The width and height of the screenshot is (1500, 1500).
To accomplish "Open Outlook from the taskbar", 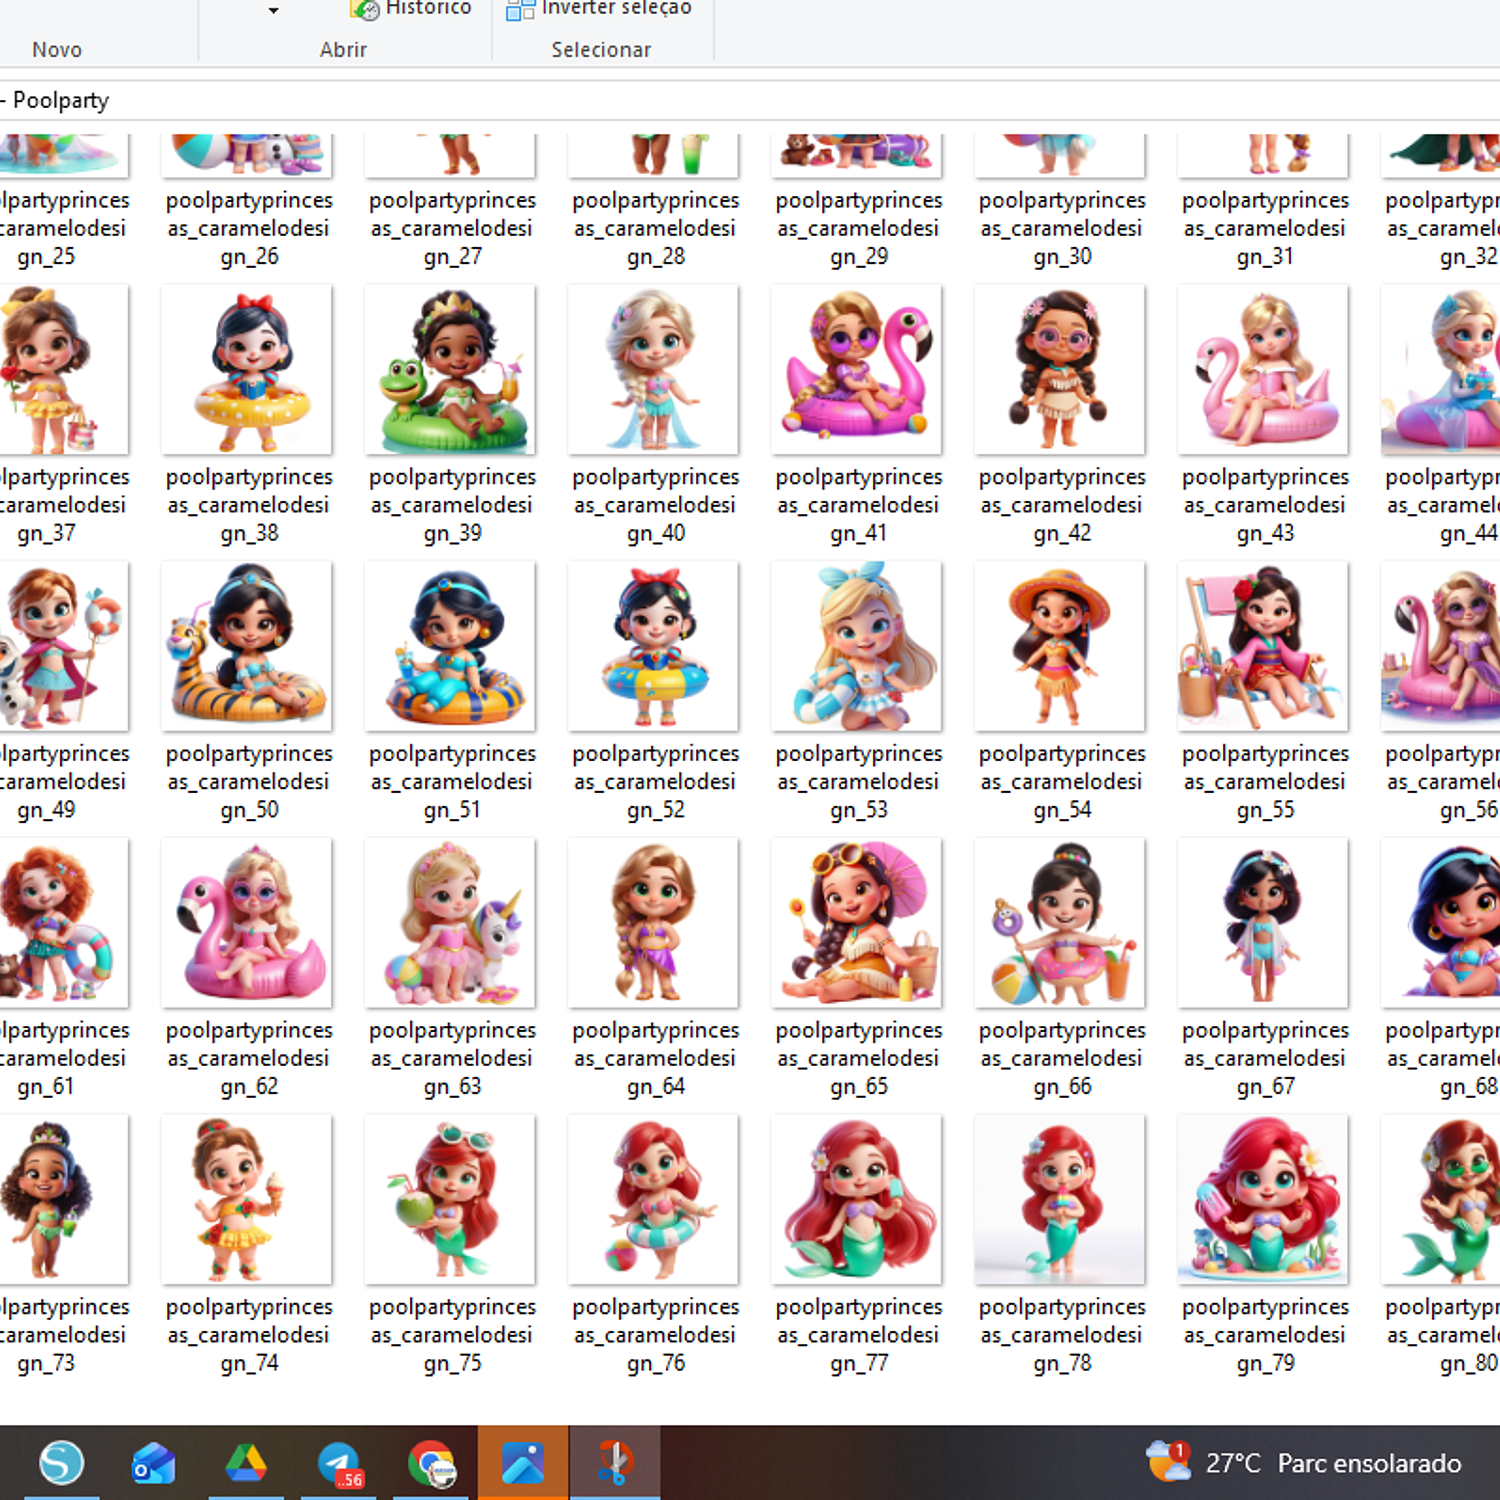I will [153, 1463].
